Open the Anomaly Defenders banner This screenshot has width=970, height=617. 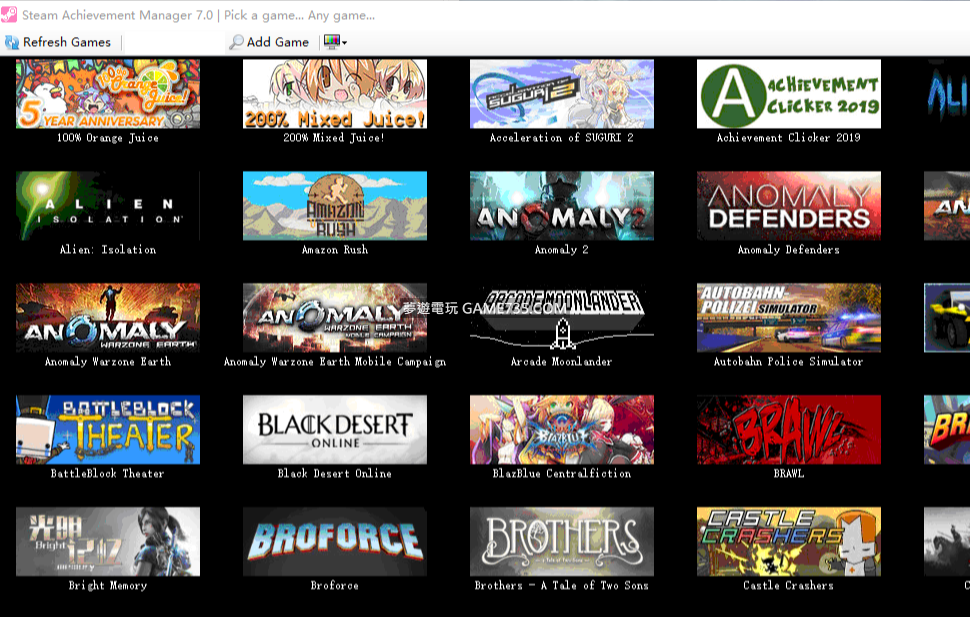789,205
